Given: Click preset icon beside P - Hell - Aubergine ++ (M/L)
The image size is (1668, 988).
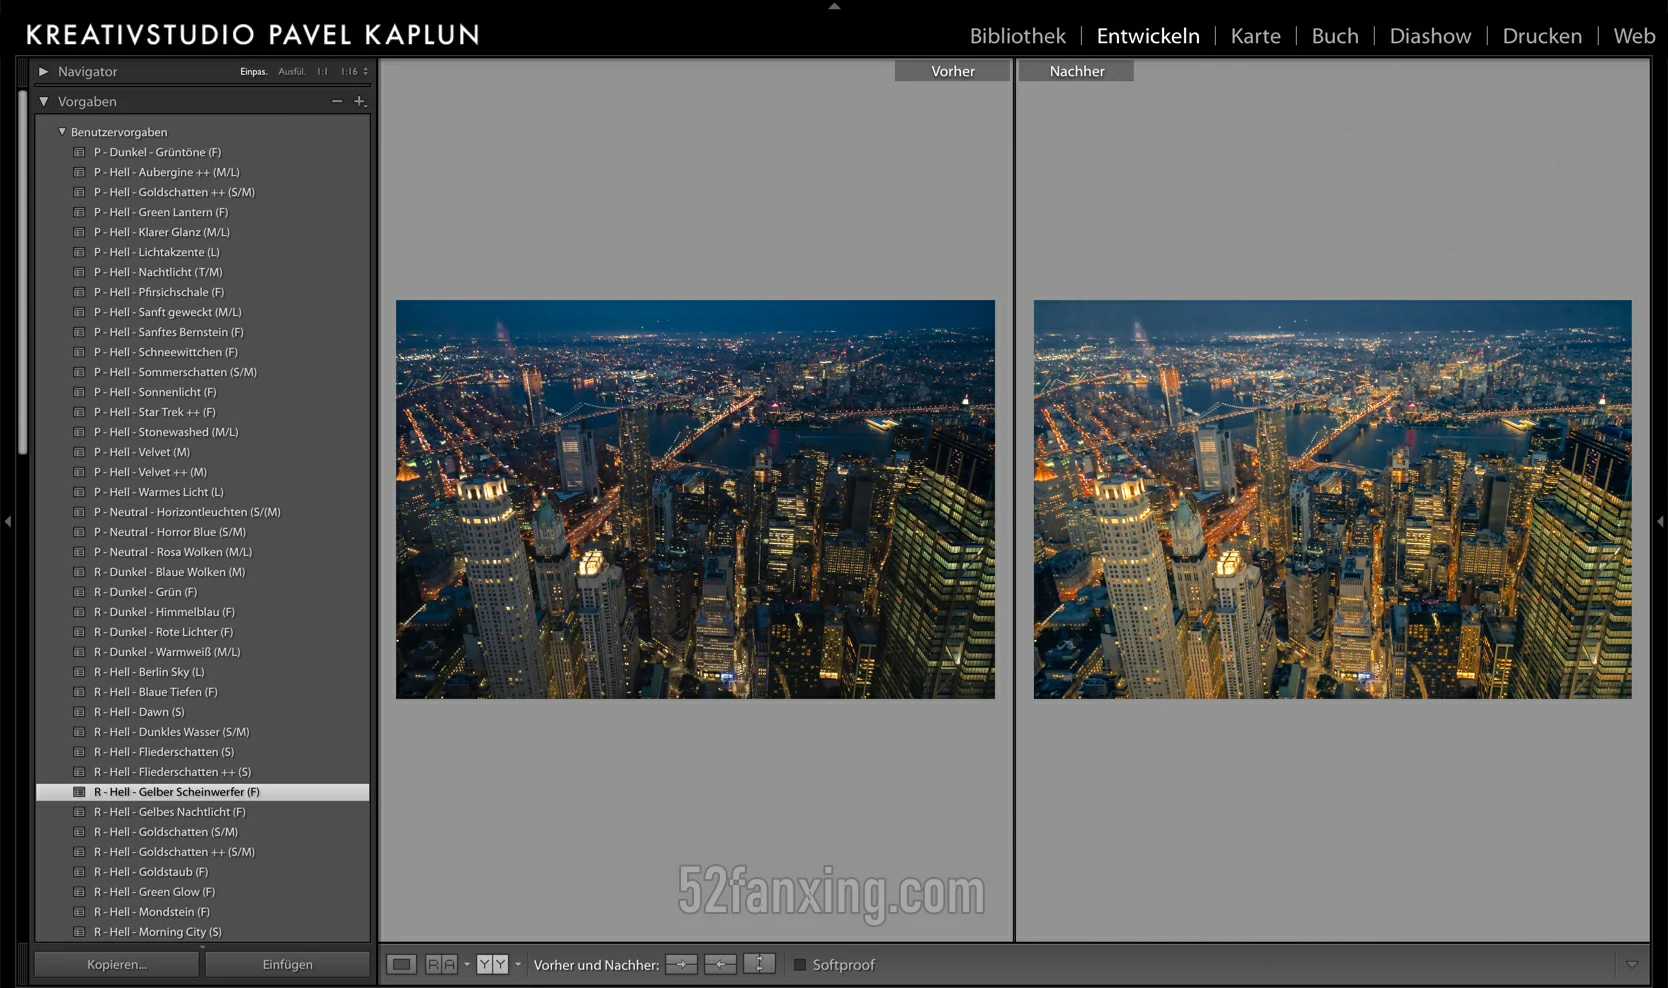Looking at the screenshot, I should coord(79,172).
